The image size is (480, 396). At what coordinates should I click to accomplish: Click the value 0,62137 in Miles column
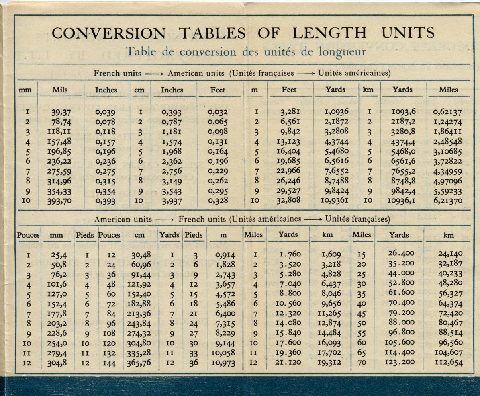point(447,112)
